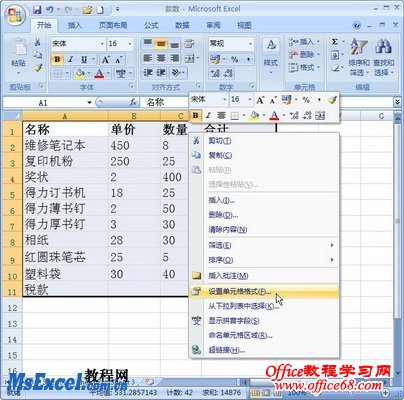This screenshot has height=400, width=404.
Task: Open the 样式 styles button
Action: tap(271, 57)
